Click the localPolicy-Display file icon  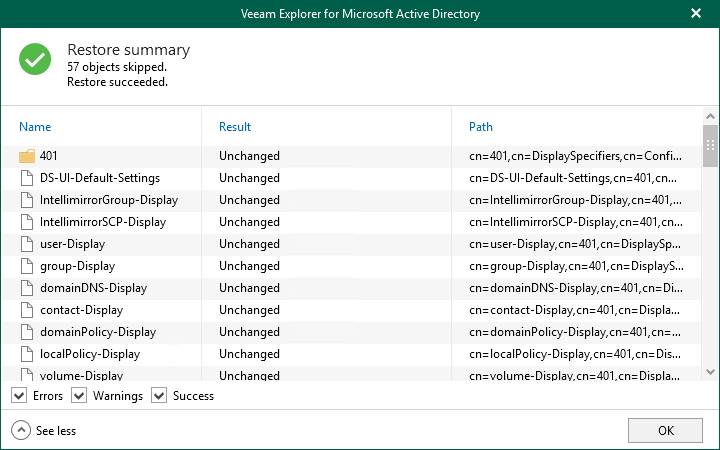pyautogui.click(x=27, y=354)
